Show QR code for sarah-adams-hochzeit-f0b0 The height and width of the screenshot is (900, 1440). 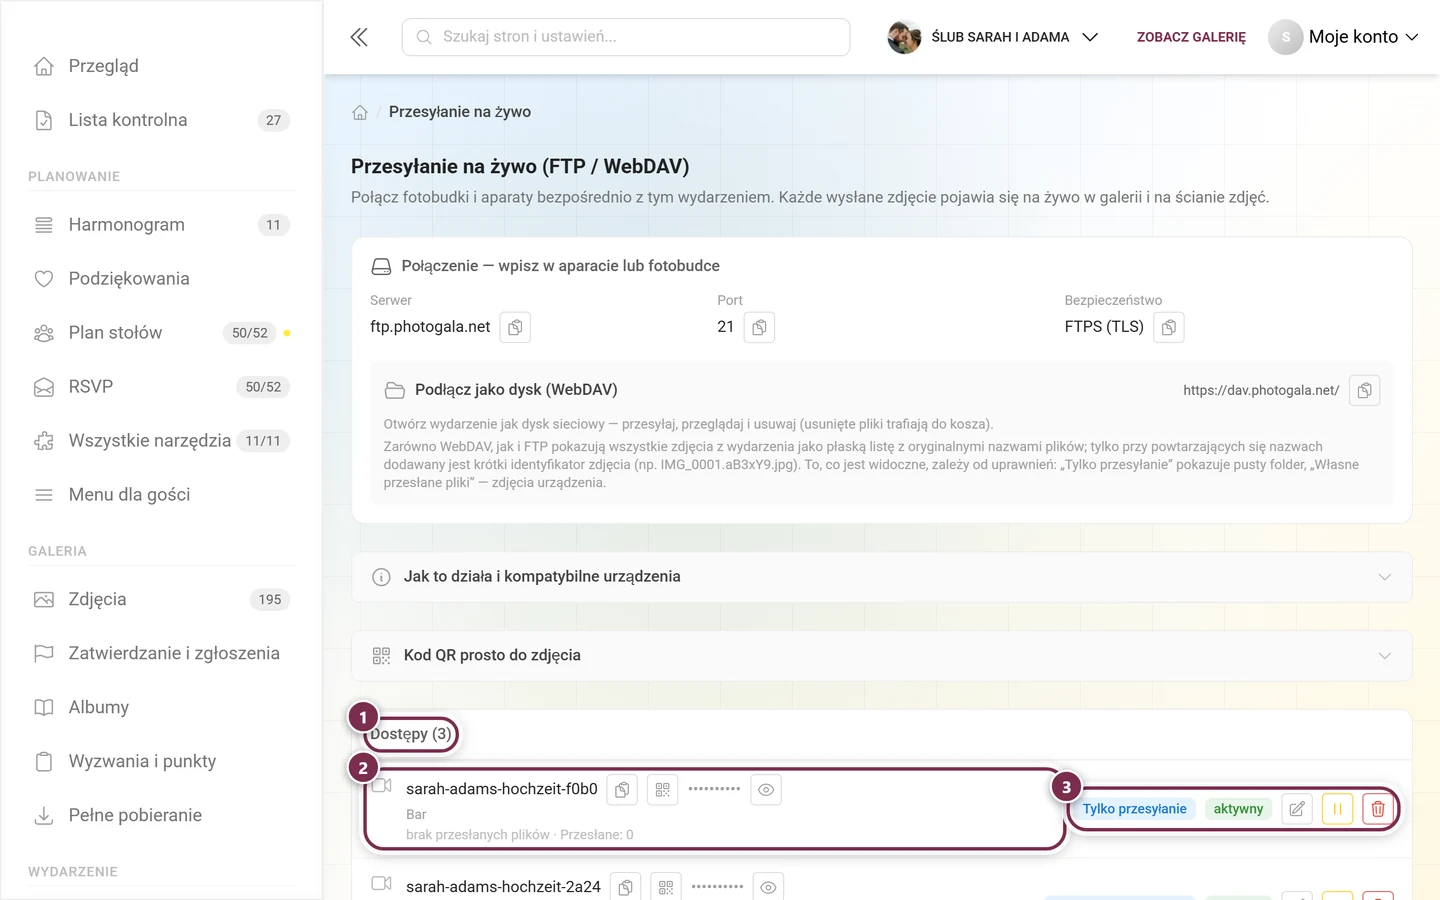662,790
